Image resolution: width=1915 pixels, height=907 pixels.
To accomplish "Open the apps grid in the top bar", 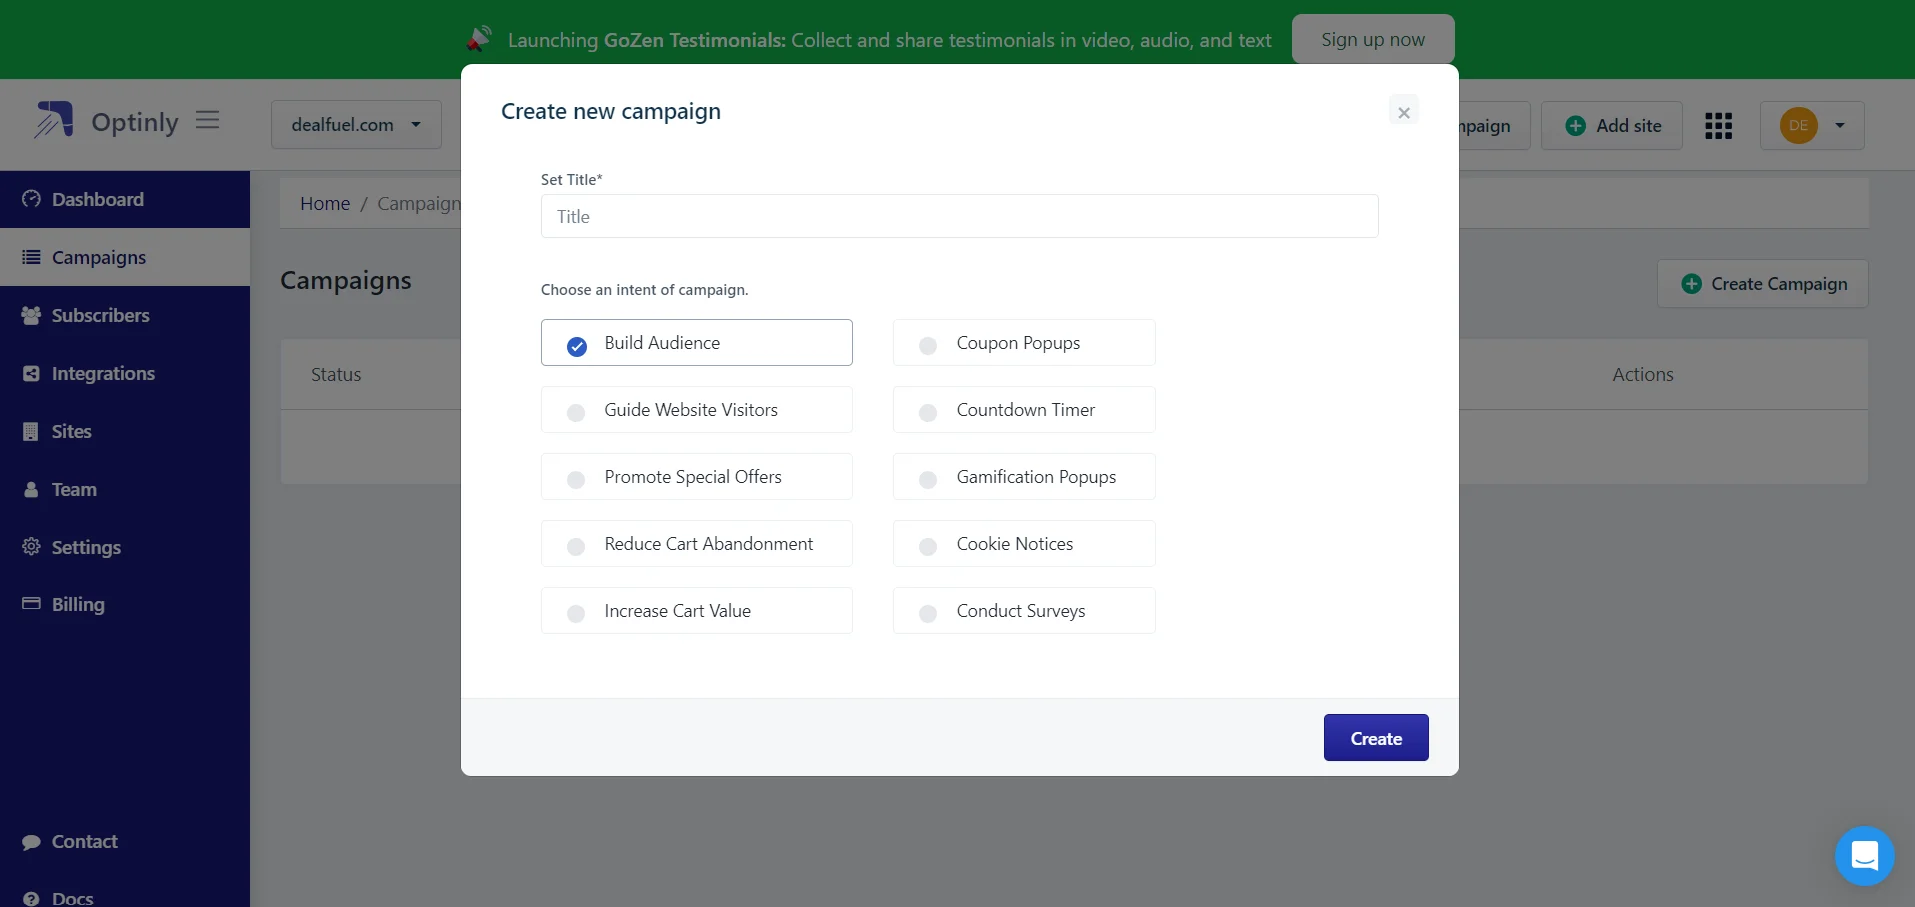I will point(1718,125).
